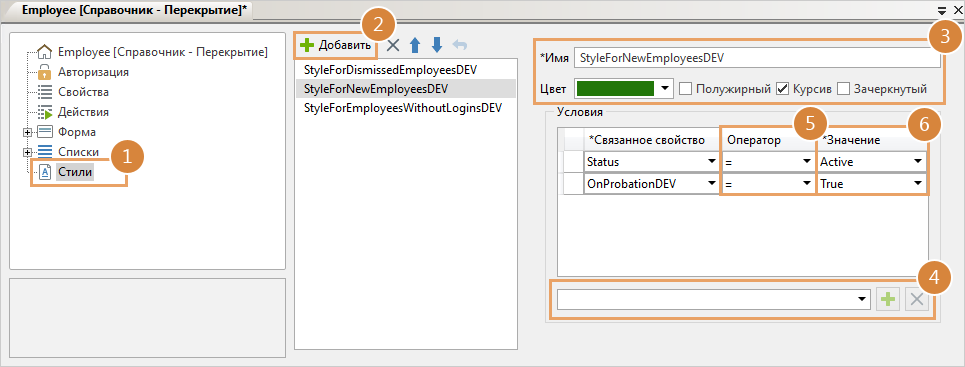This screenshot has width=965, height=367.
Task: Select Действия node in tree
Action: coord(83,113)
